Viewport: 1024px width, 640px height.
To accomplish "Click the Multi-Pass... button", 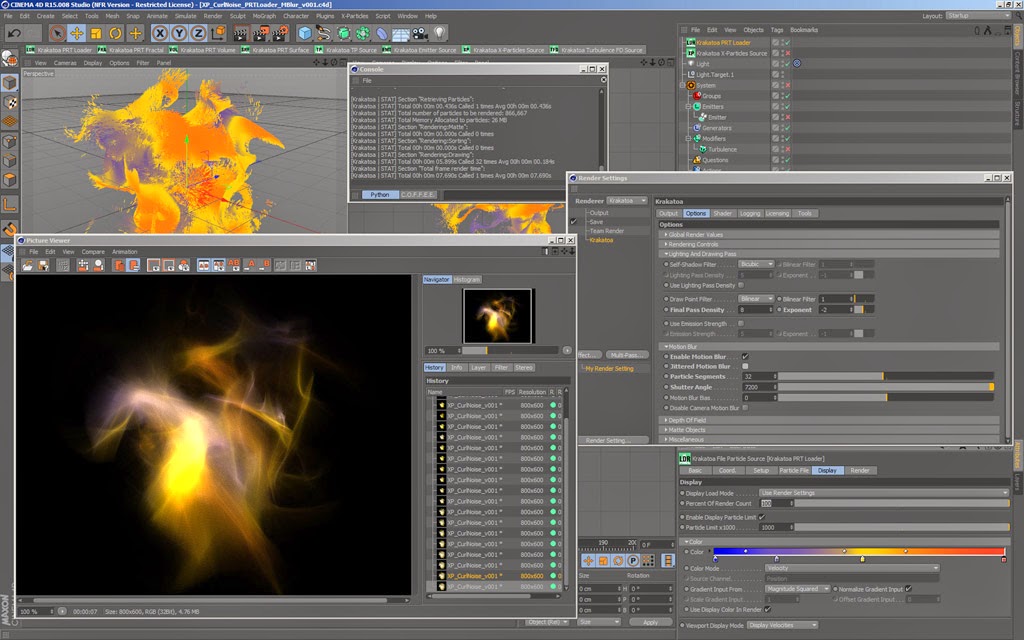I will tap(627, 354).
